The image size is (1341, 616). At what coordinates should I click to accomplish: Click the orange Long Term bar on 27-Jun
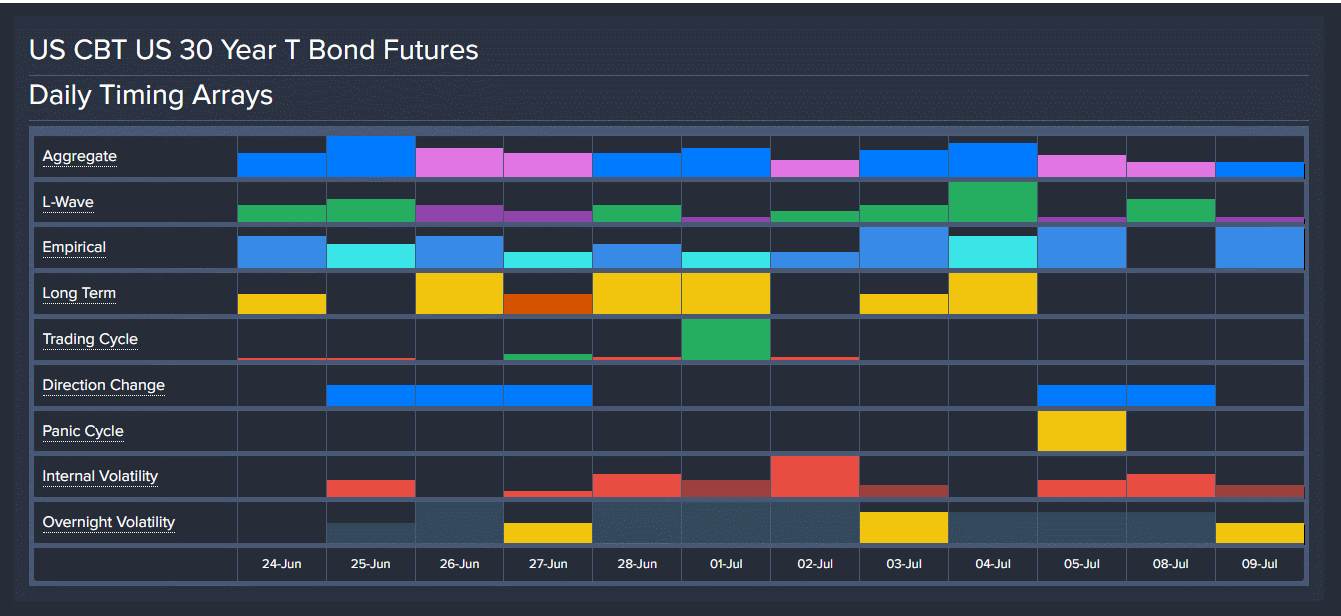(x=548, y=304)
